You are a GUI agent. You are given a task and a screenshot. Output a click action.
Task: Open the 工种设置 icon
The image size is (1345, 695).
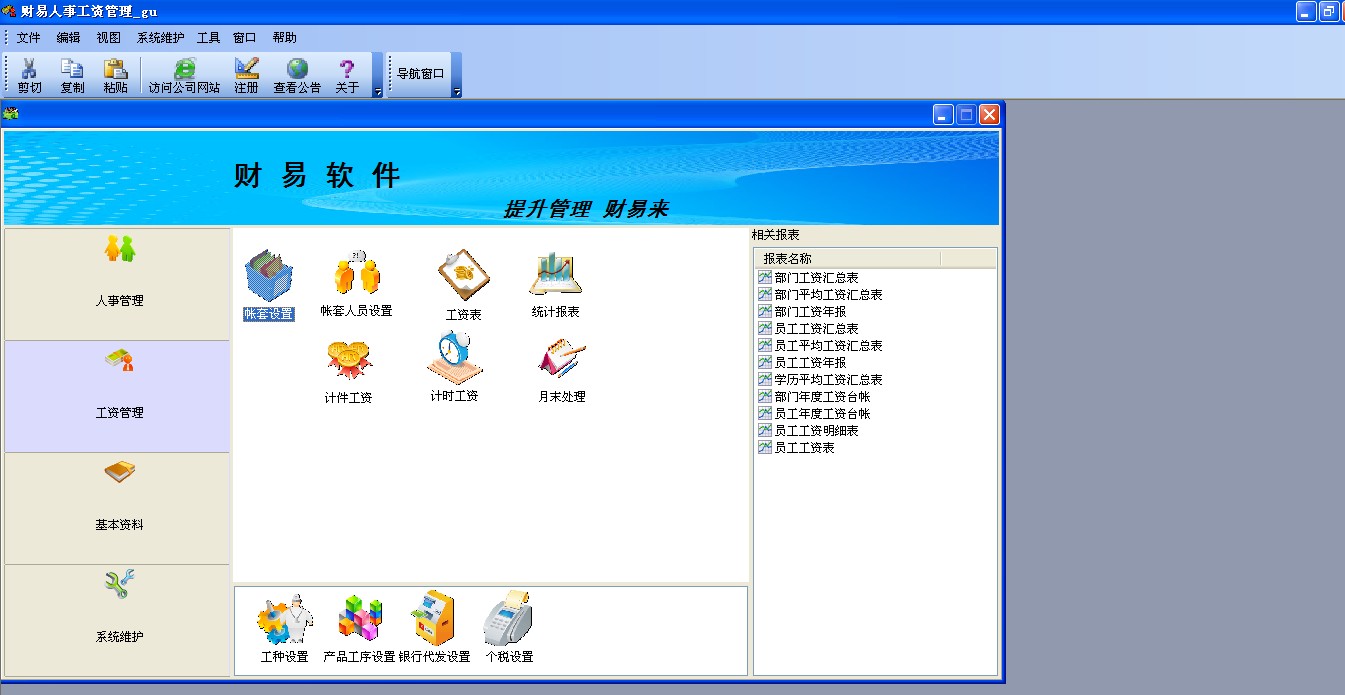coord(284,629)
